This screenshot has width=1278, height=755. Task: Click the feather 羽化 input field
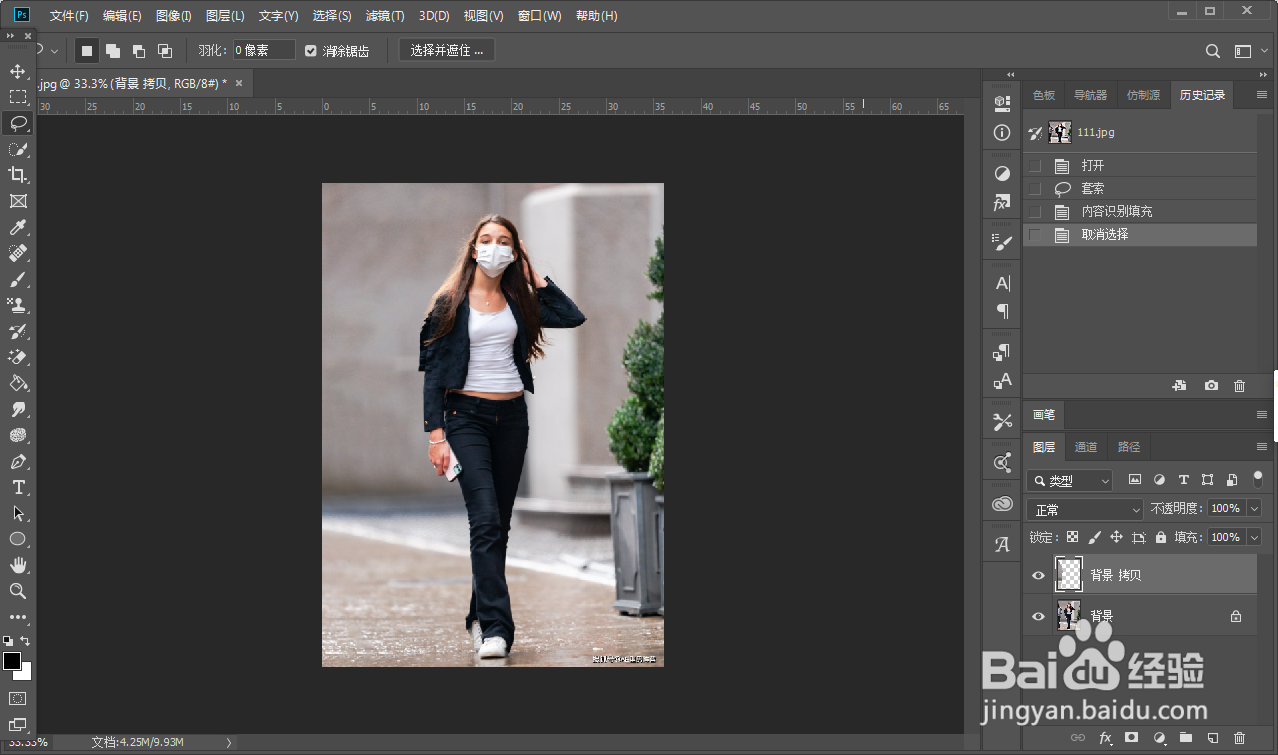pos(264,50)
